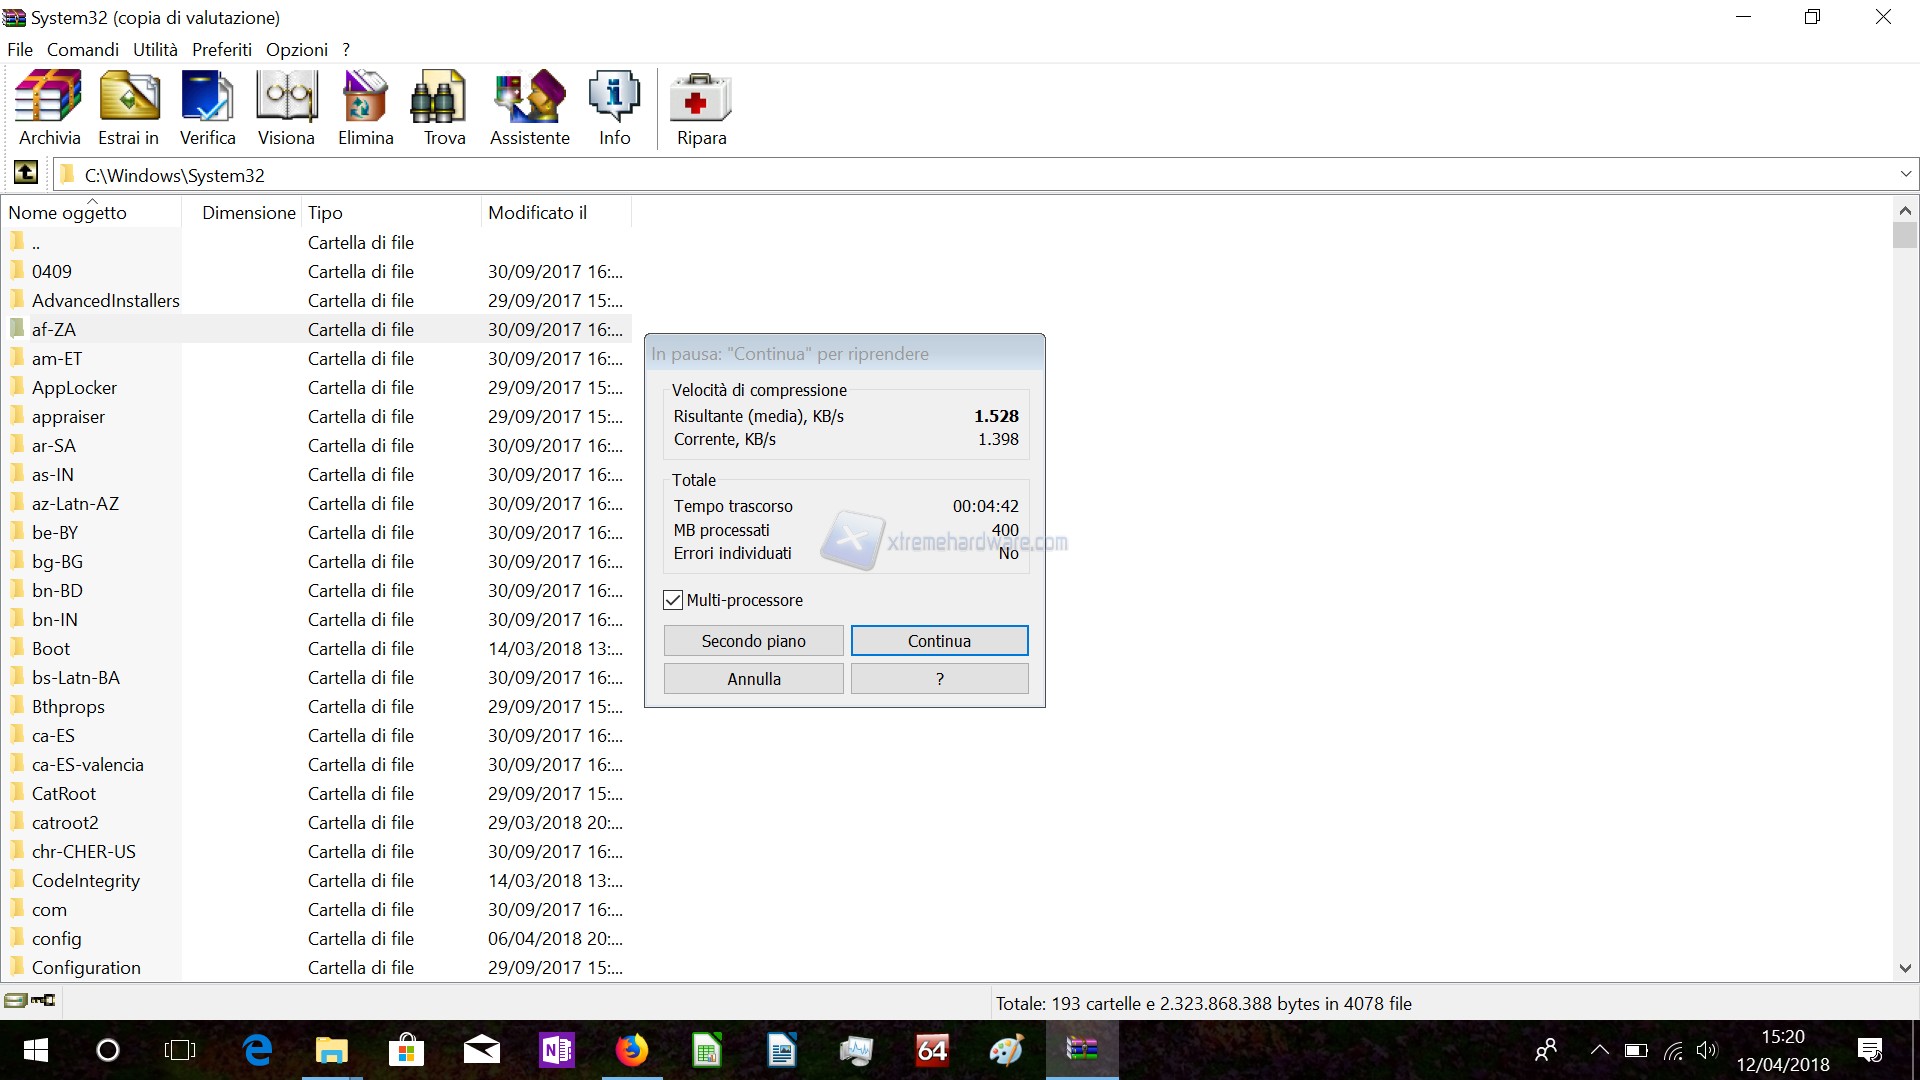Show hidden system tray icons chevron

(1599, 1050)
